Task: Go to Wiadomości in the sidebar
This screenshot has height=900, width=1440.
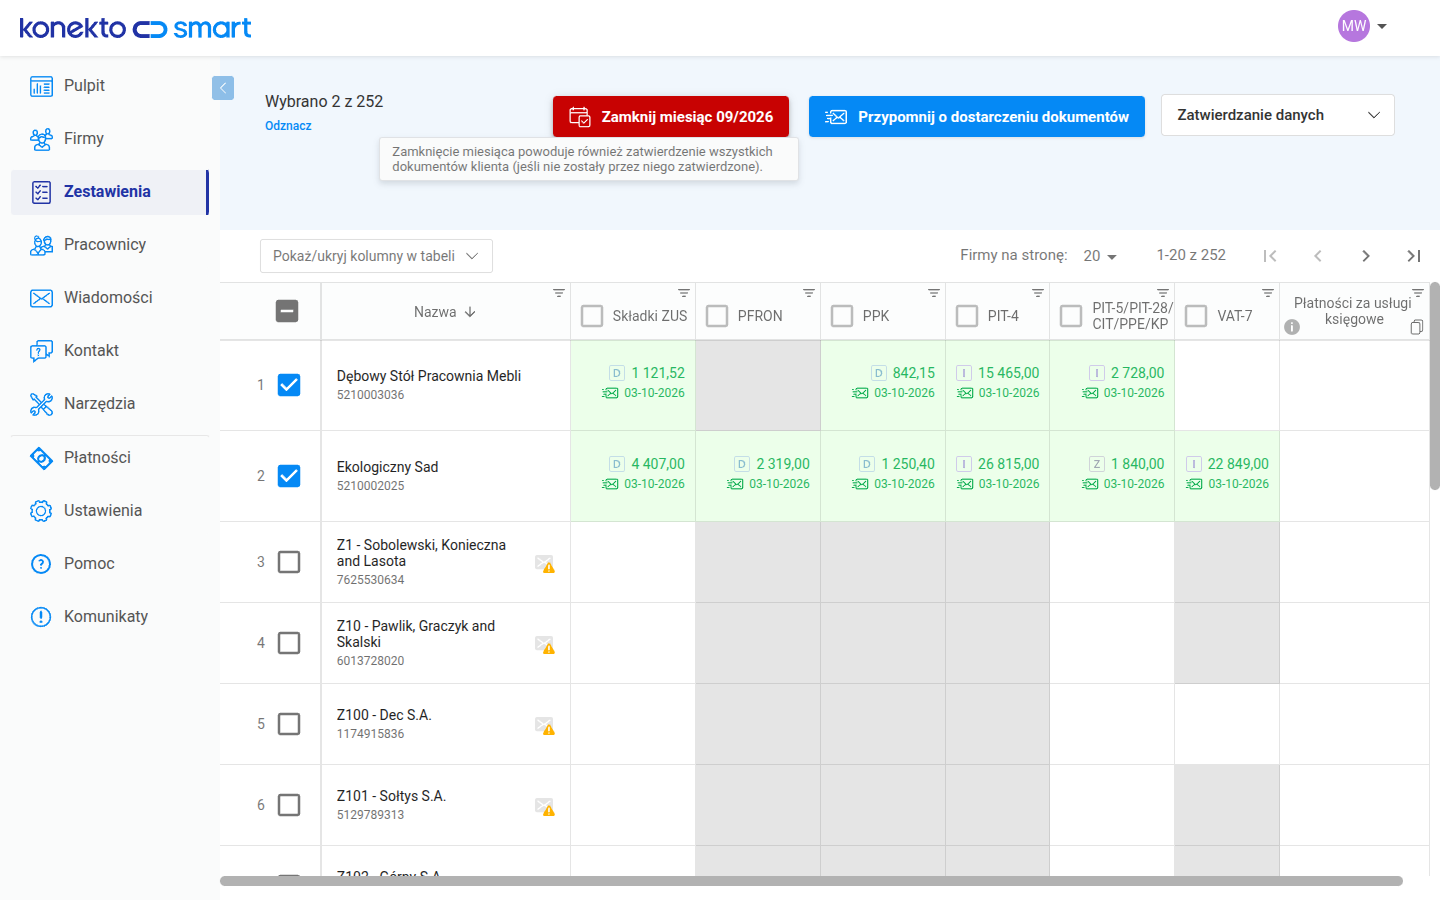Action: point(110,298)
